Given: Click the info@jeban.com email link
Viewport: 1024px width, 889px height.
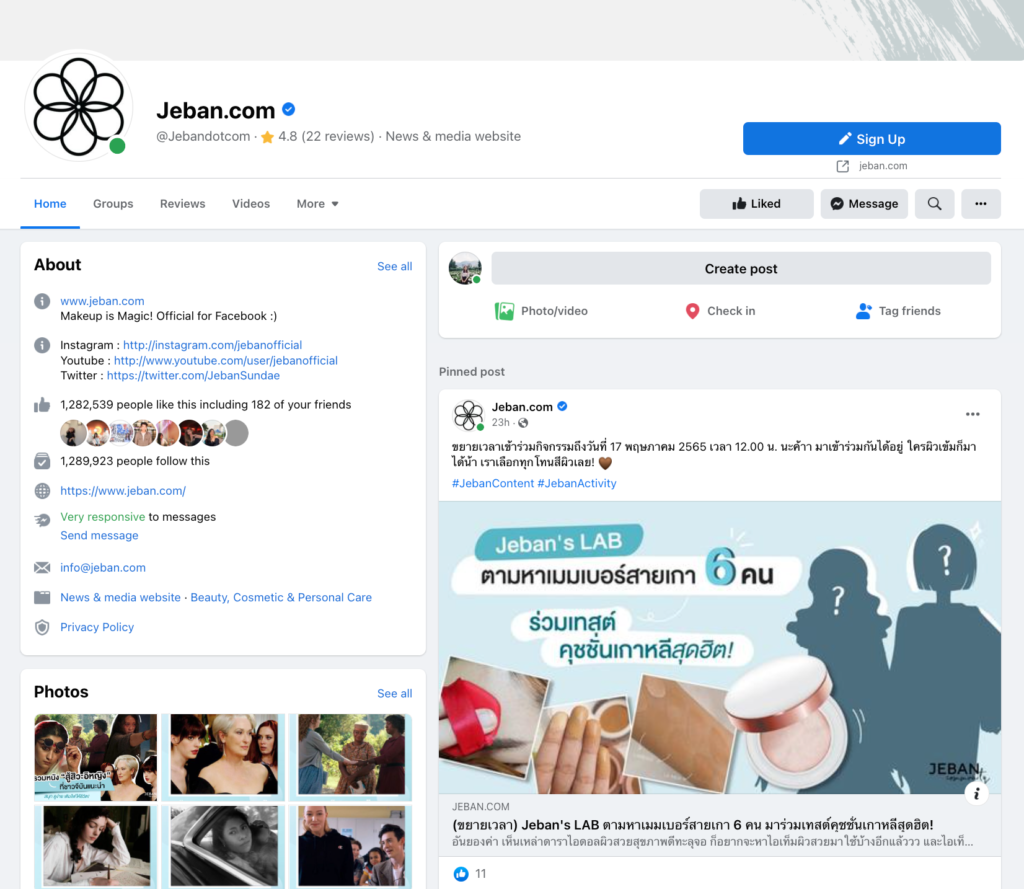Looking at the screenshot, I should 103,568.
